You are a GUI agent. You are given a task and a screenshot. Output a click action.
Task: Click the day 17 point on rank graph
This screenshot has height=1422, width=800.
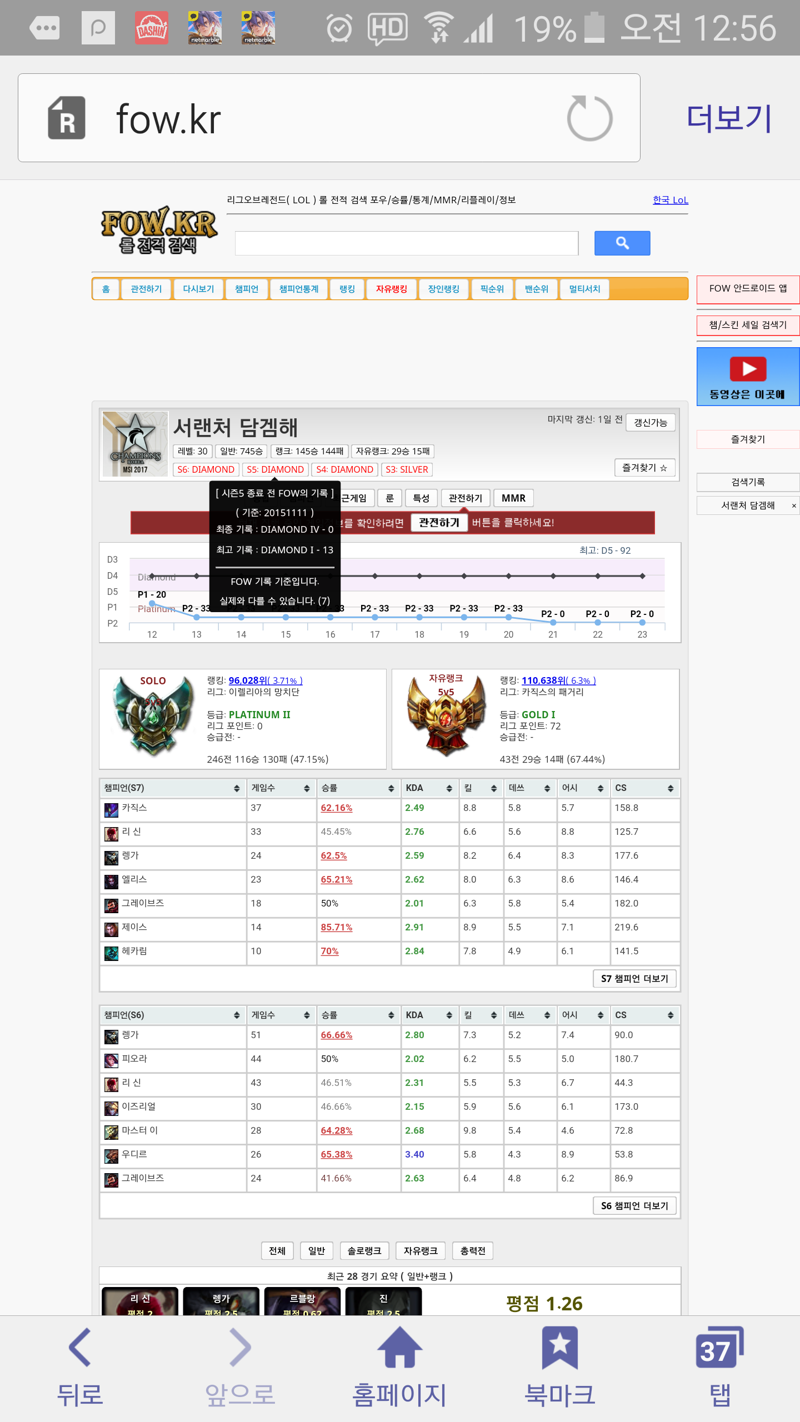[375, 618]
